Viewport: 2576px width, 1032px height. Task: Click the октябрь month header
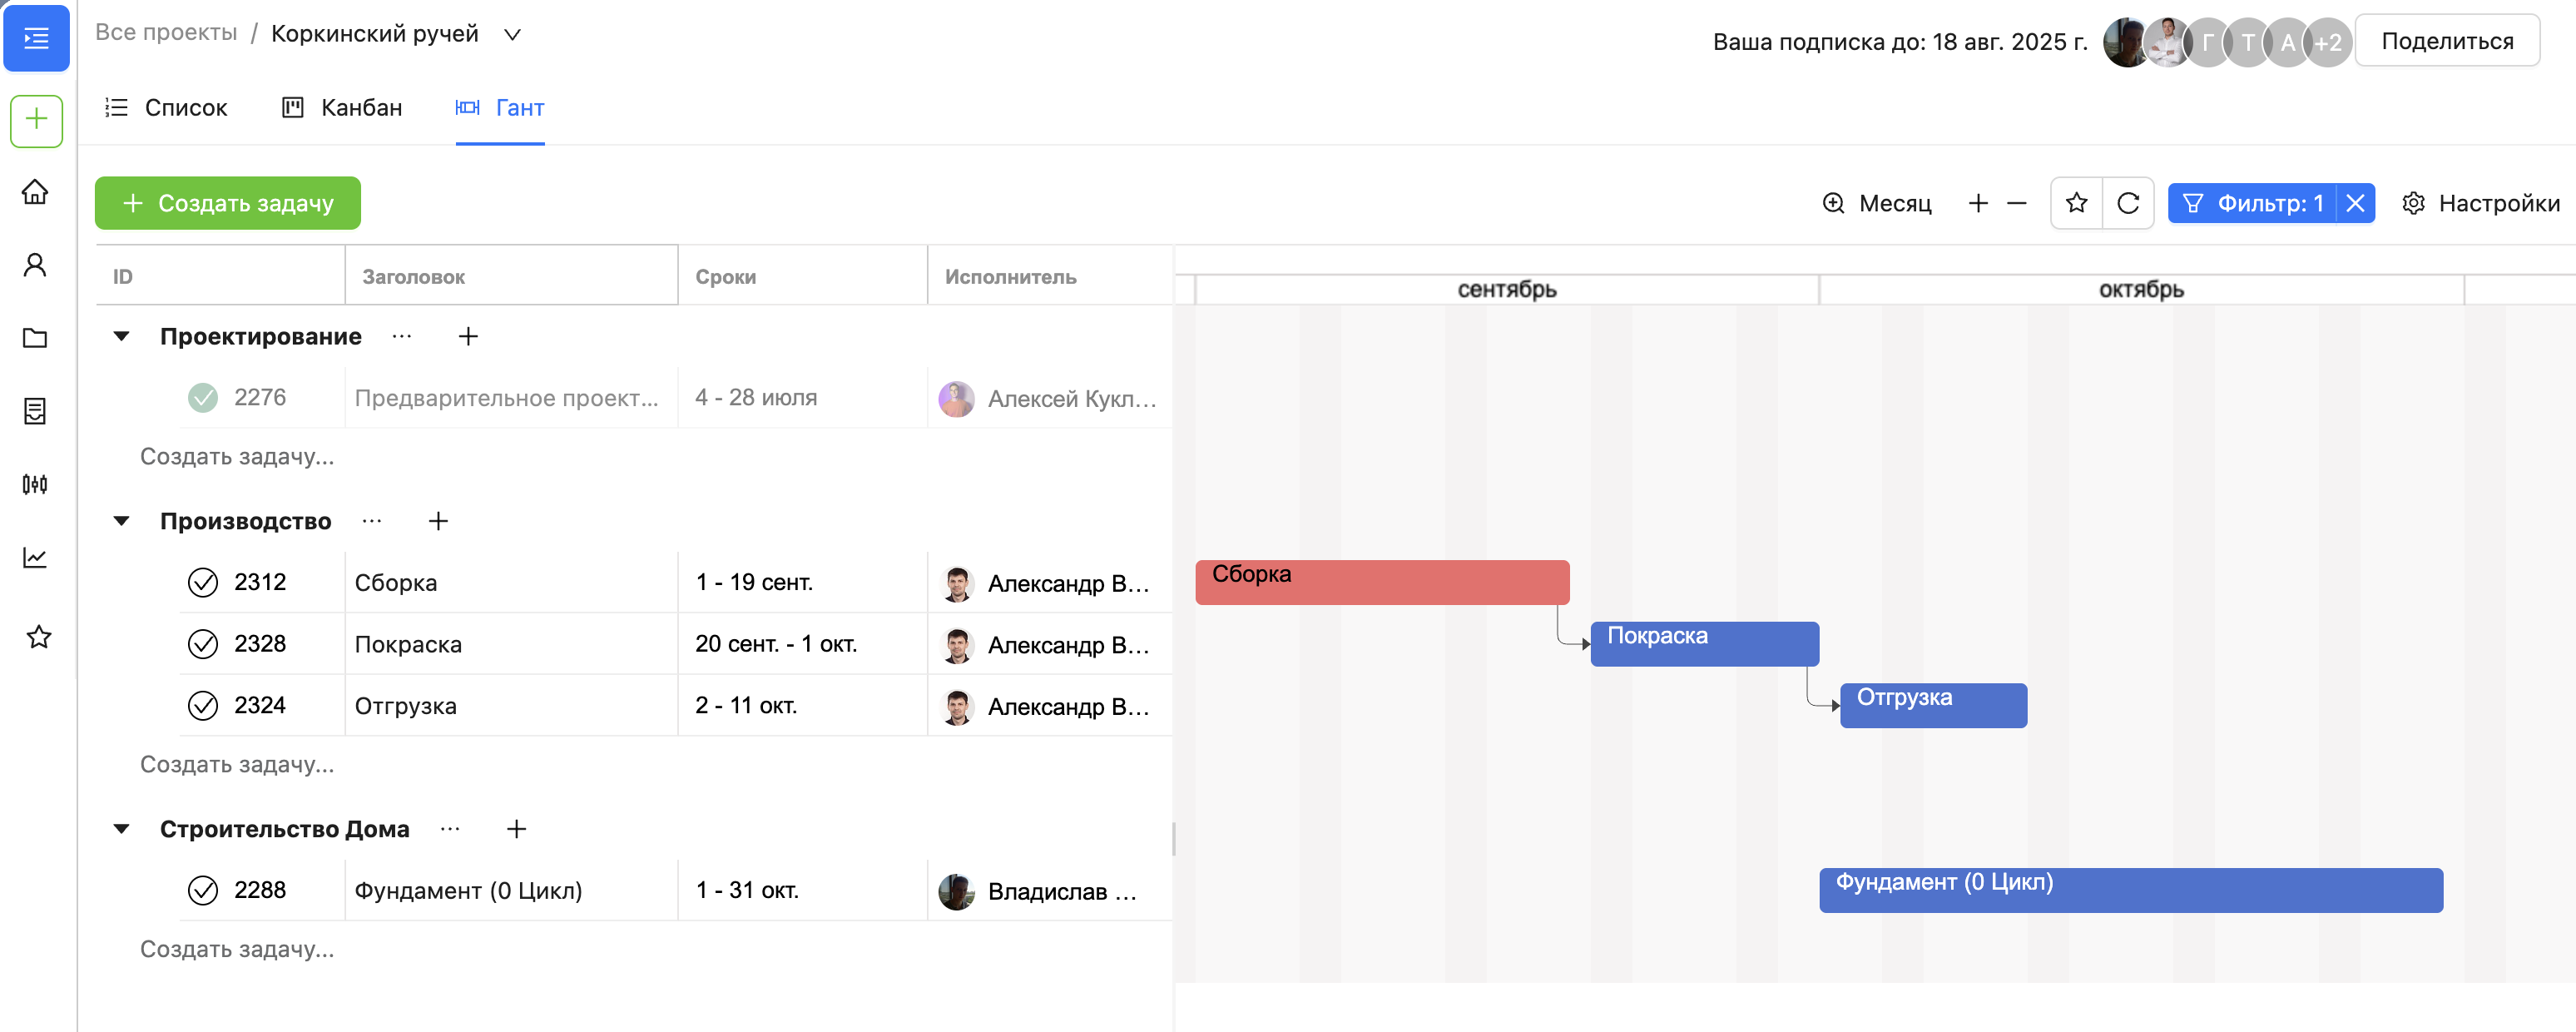2140,289
